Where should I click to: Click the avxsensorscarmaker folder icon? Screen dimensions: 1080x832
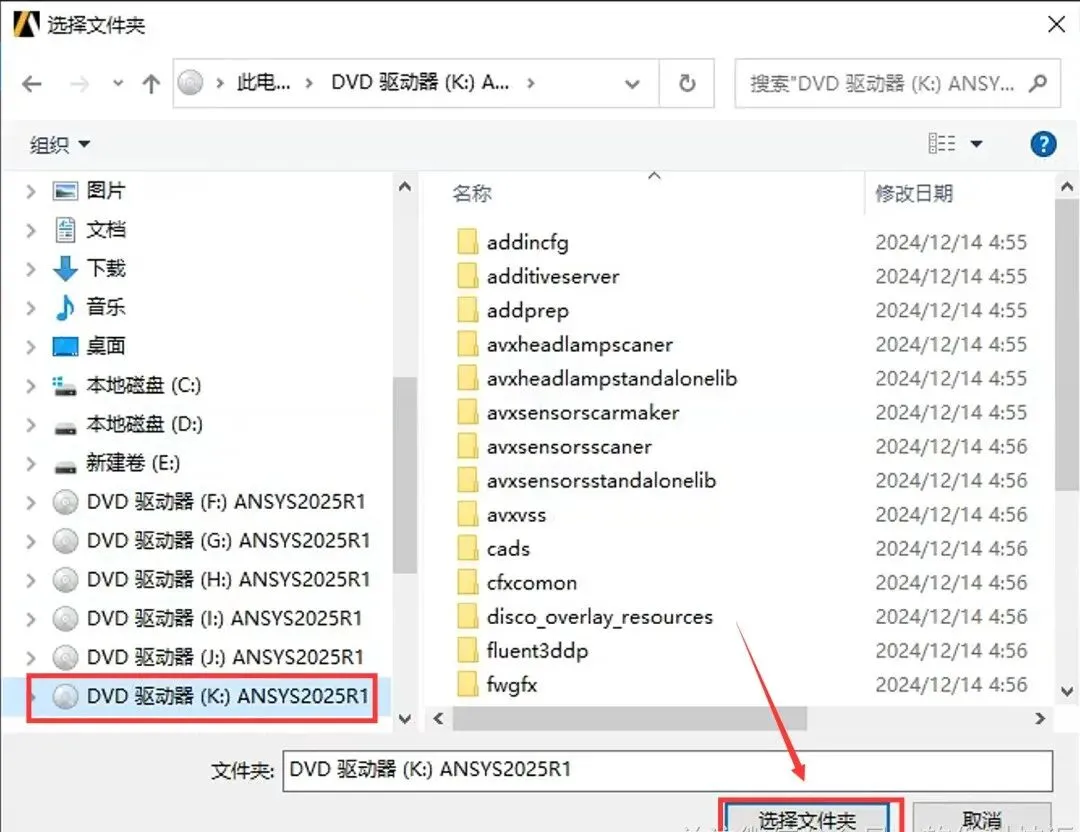[467, 412]
